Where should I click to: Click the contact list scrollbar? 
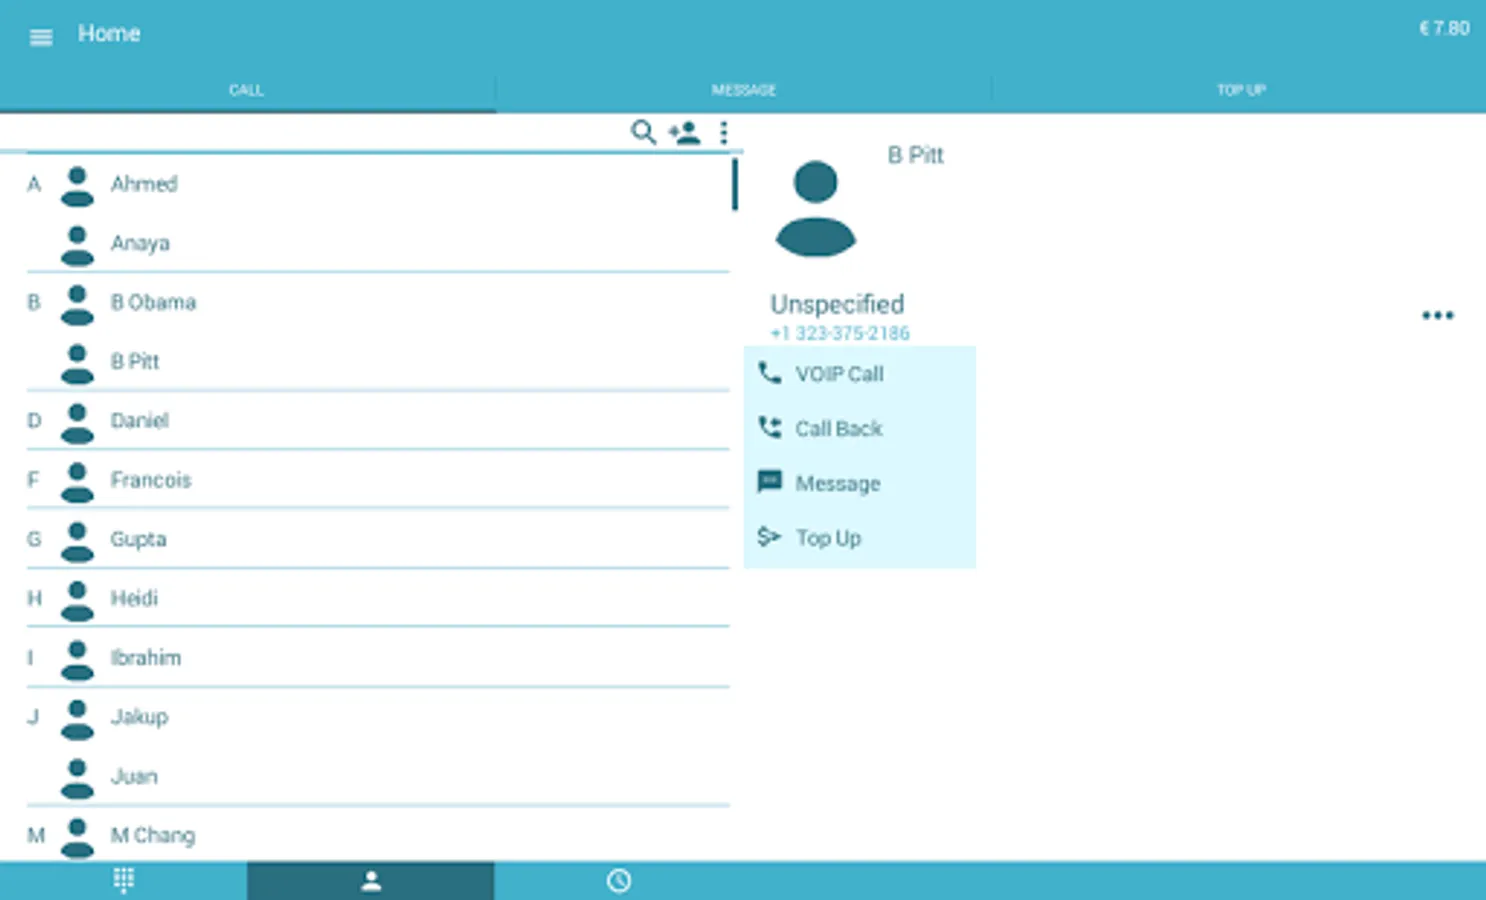[x=735, y=184]
